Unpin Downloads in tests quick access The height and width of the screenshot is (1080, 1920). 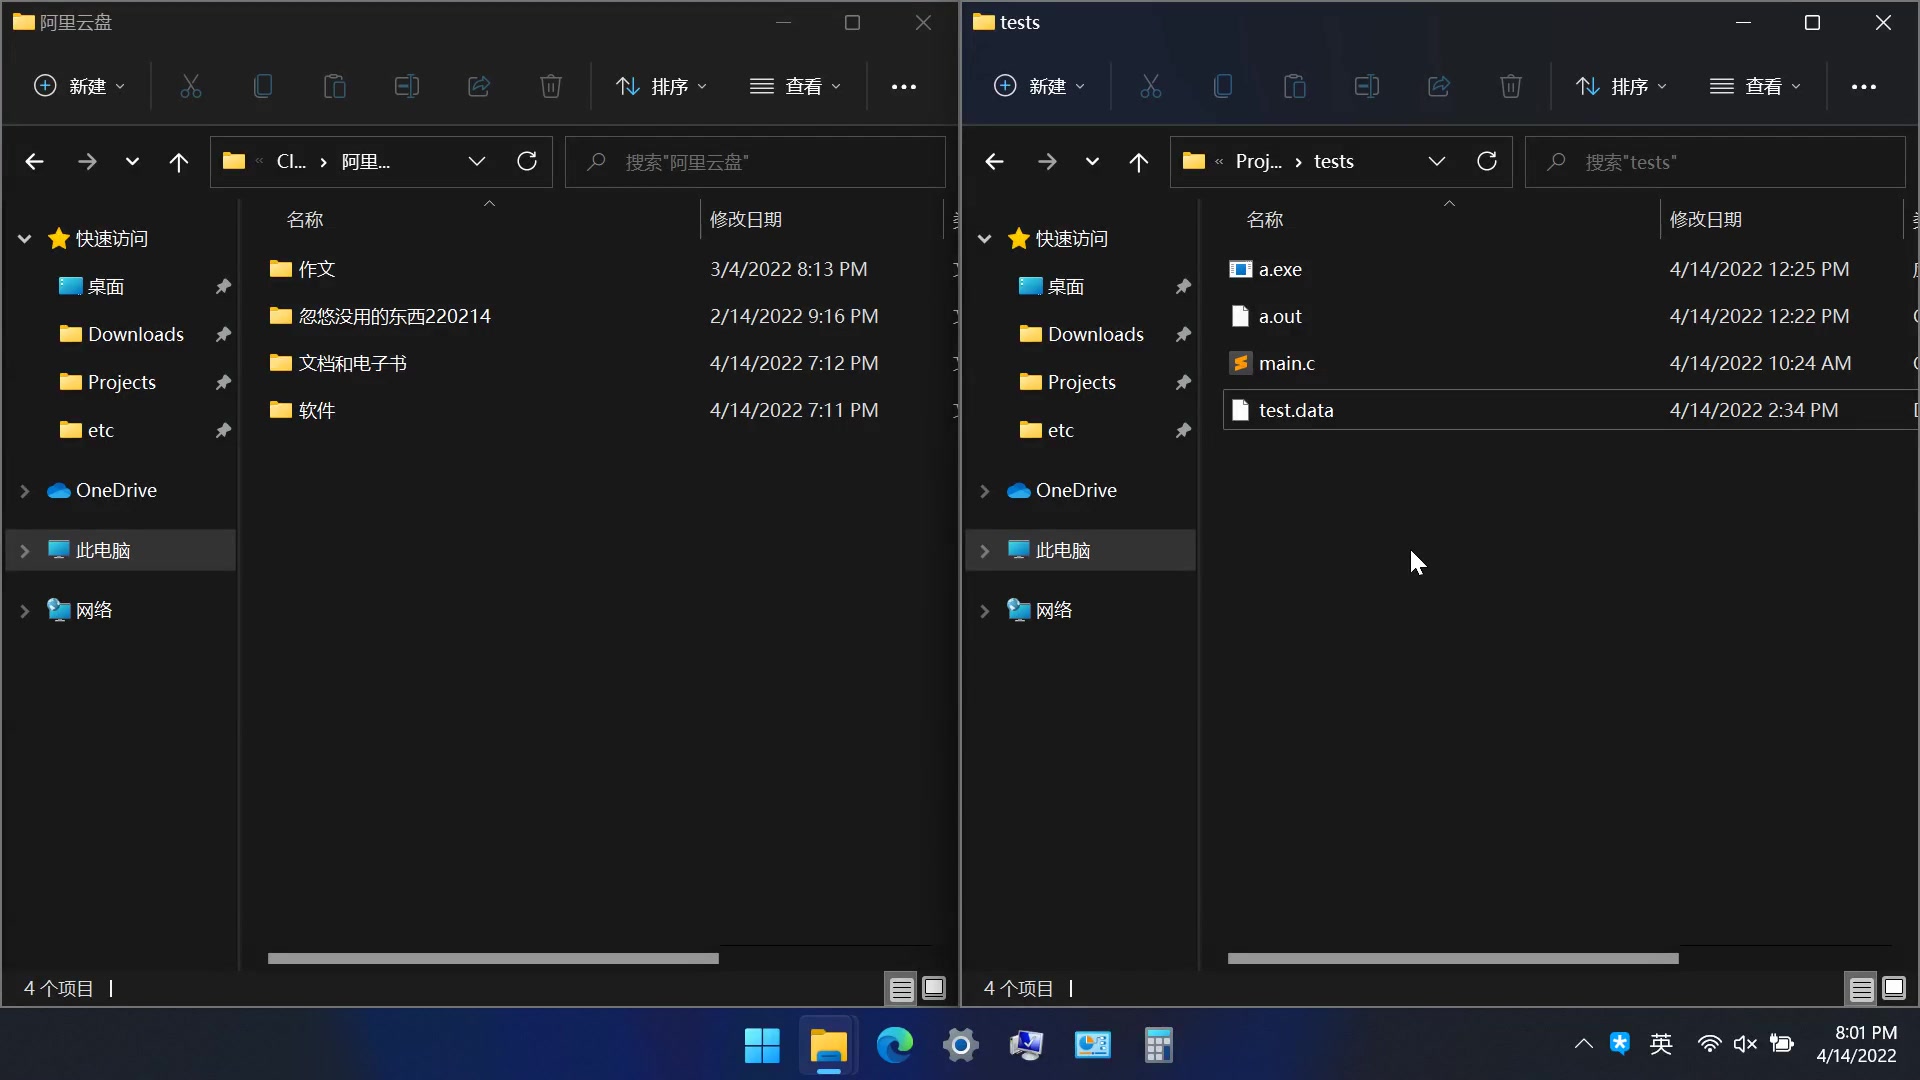coord(1183,334)
